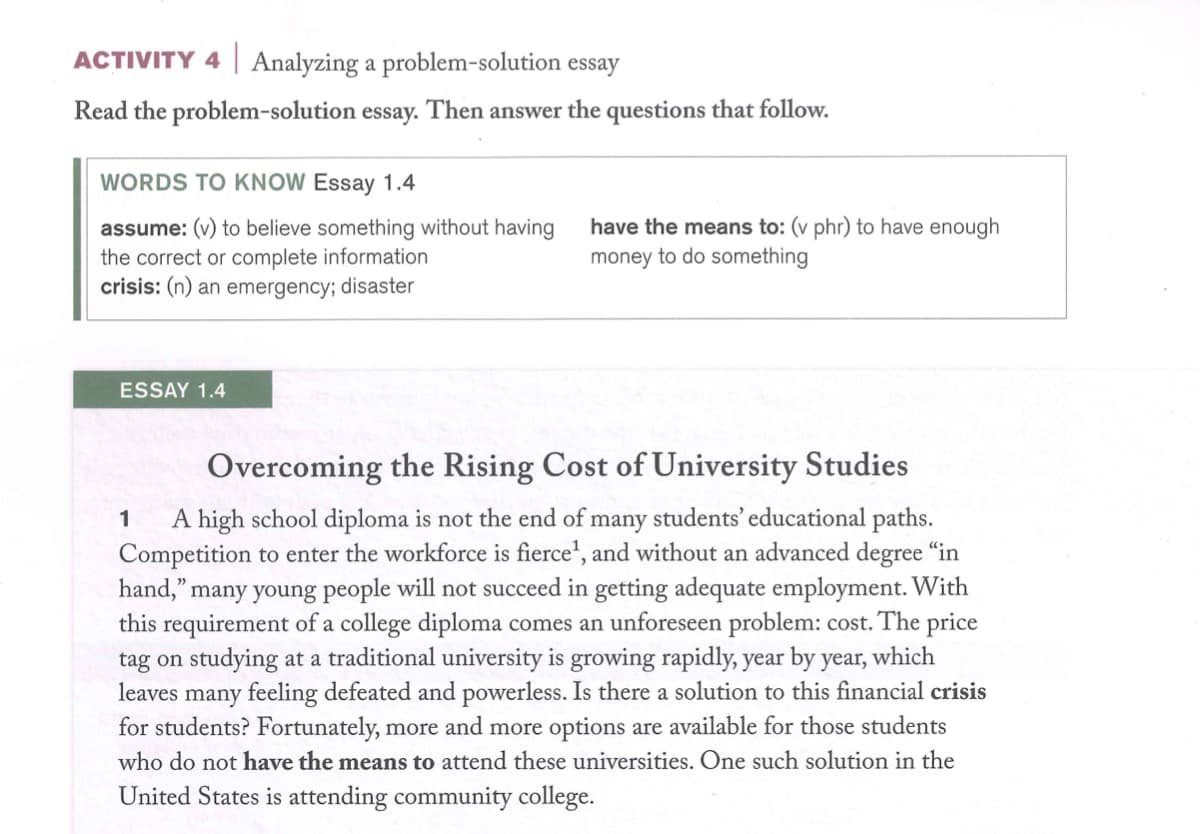Click the paragraph number 1 marker
Image resolution: width=1200 pixels, height=834 pixels.
[125, 520]
